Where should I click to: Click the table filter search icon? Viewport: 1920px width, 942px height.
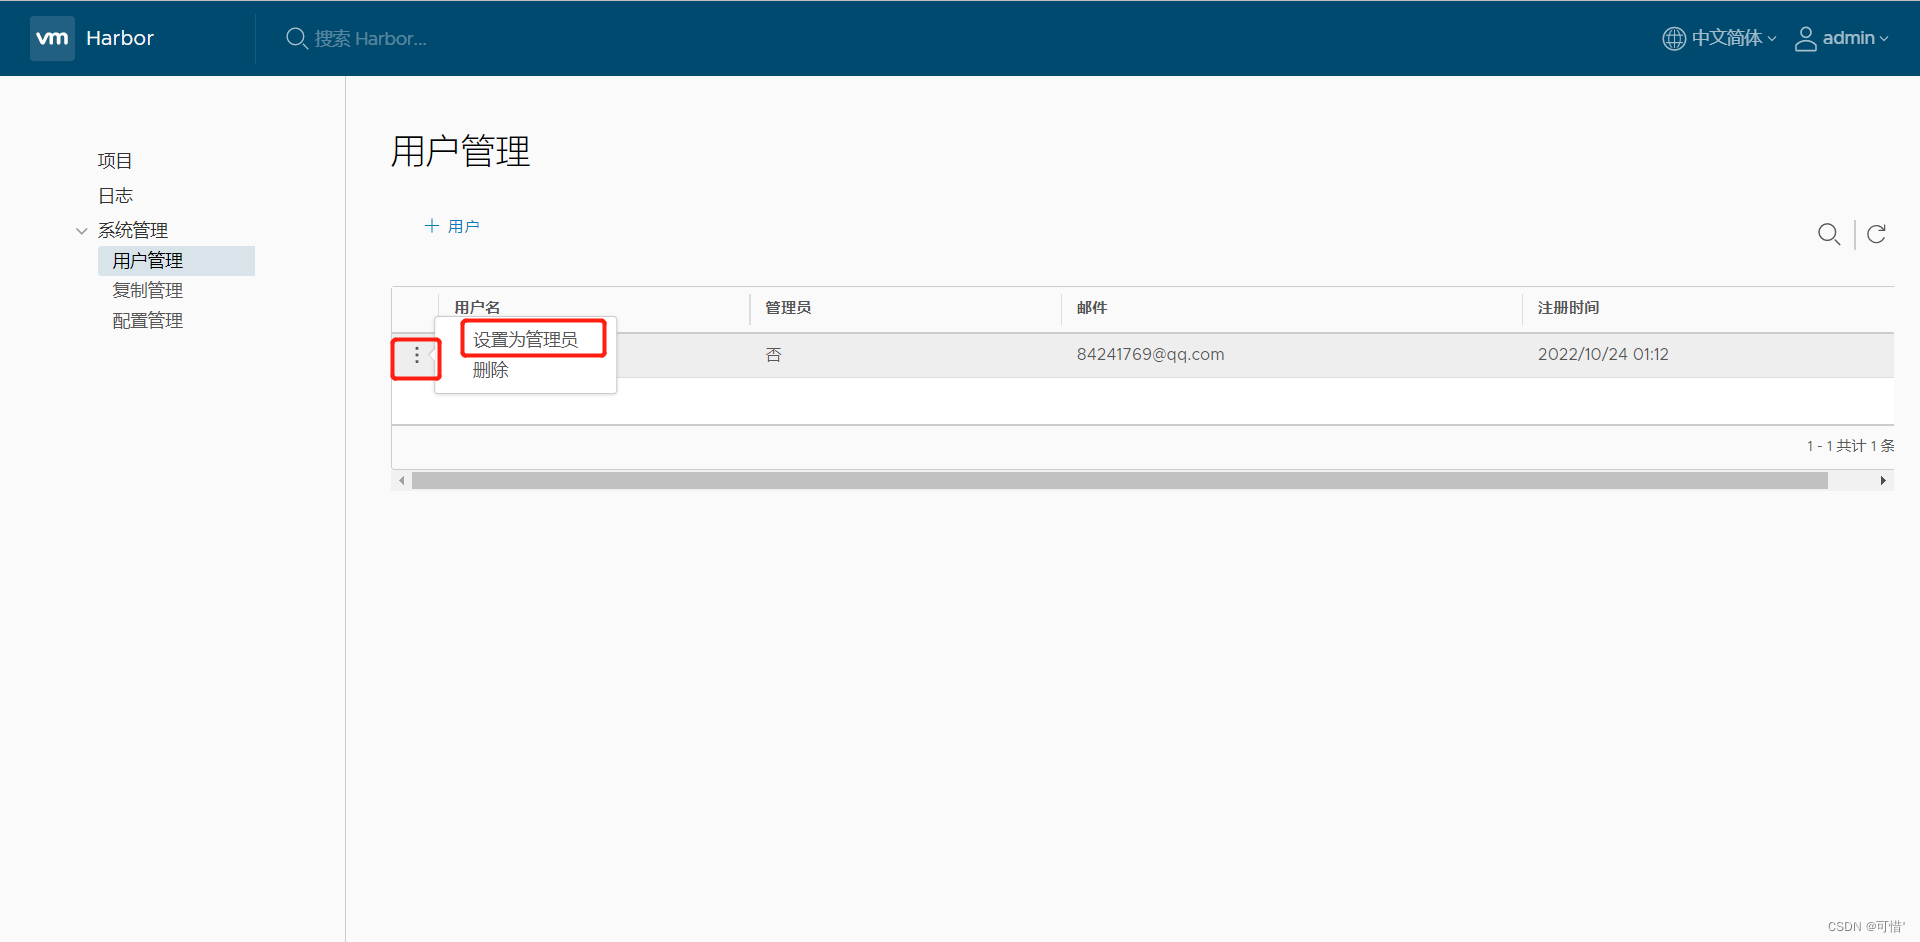(x=1829, y=234)
